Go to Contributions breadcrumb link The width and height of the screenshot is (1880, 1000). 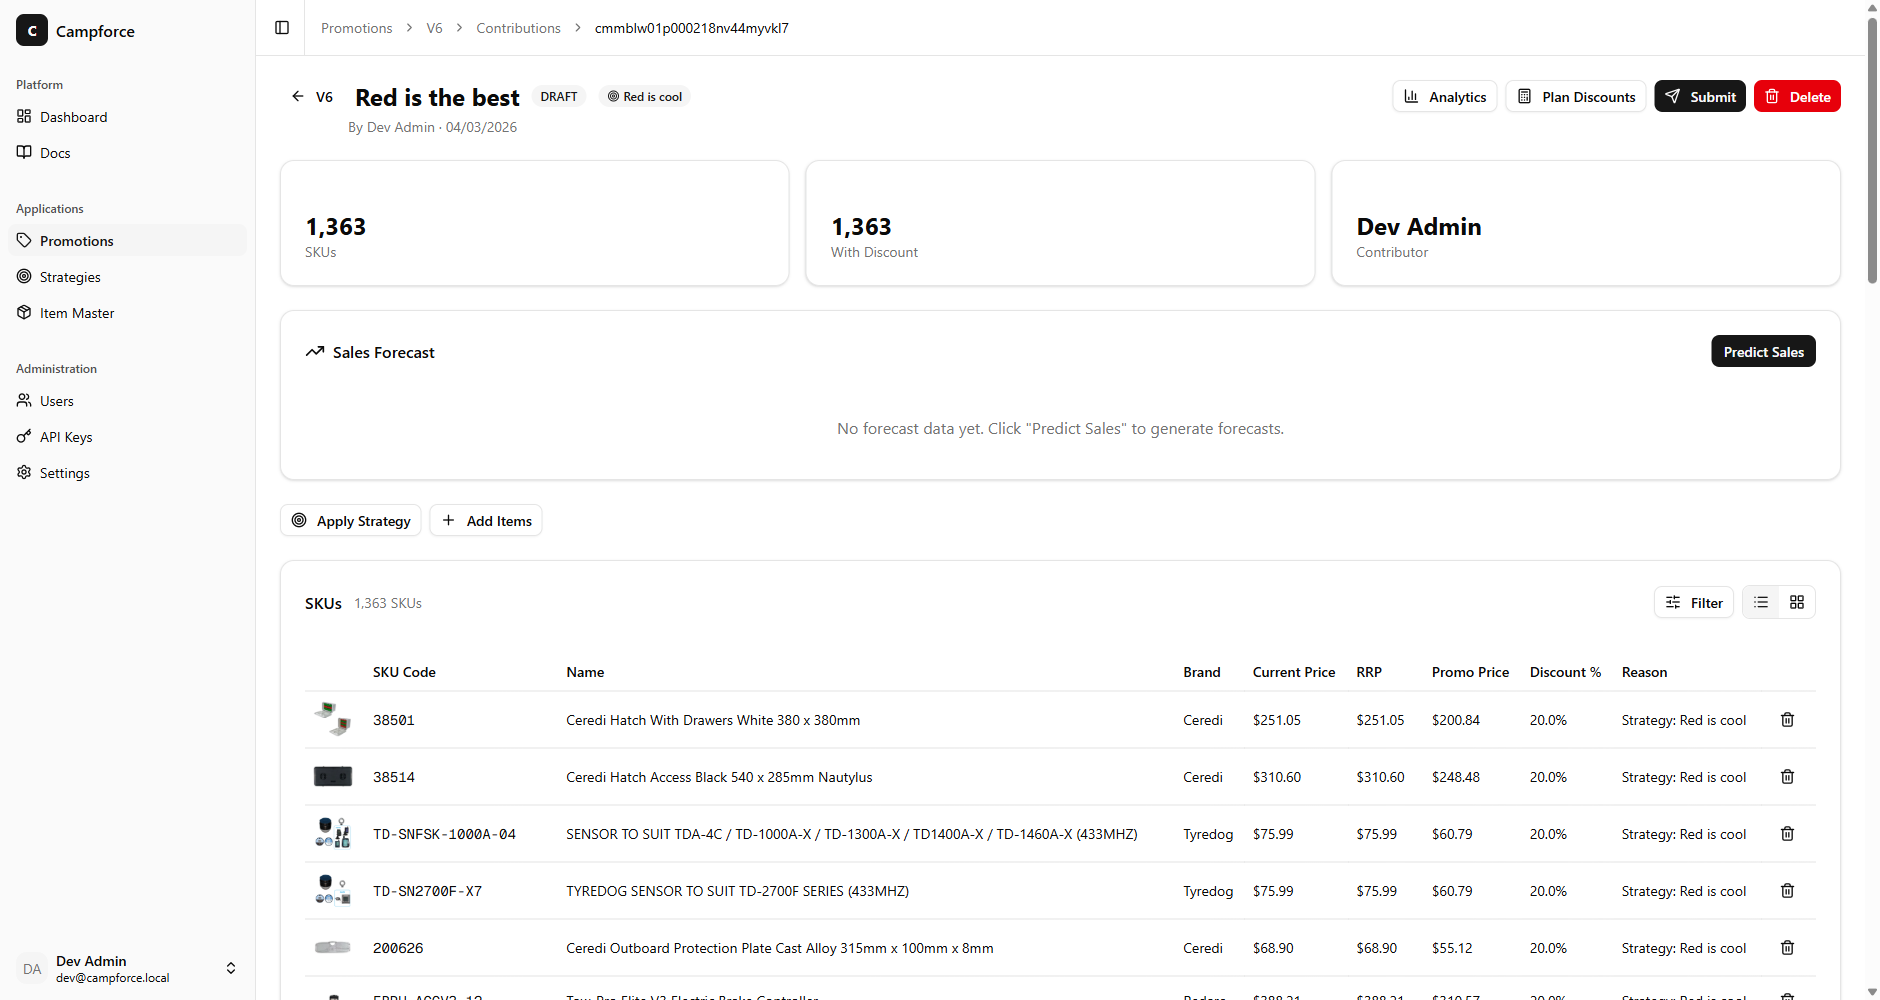pos(518,28)
